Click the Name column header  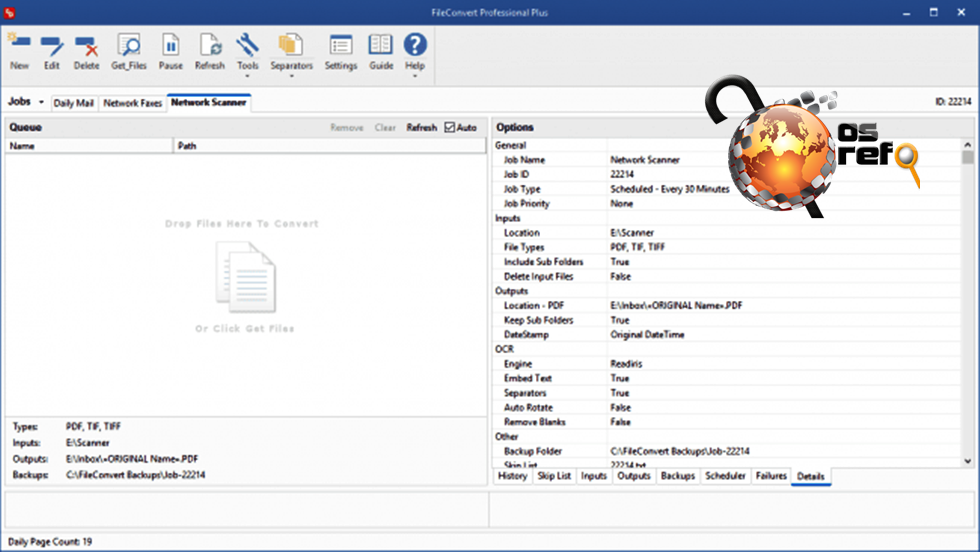pyautogui.click(x=89, y=146)
